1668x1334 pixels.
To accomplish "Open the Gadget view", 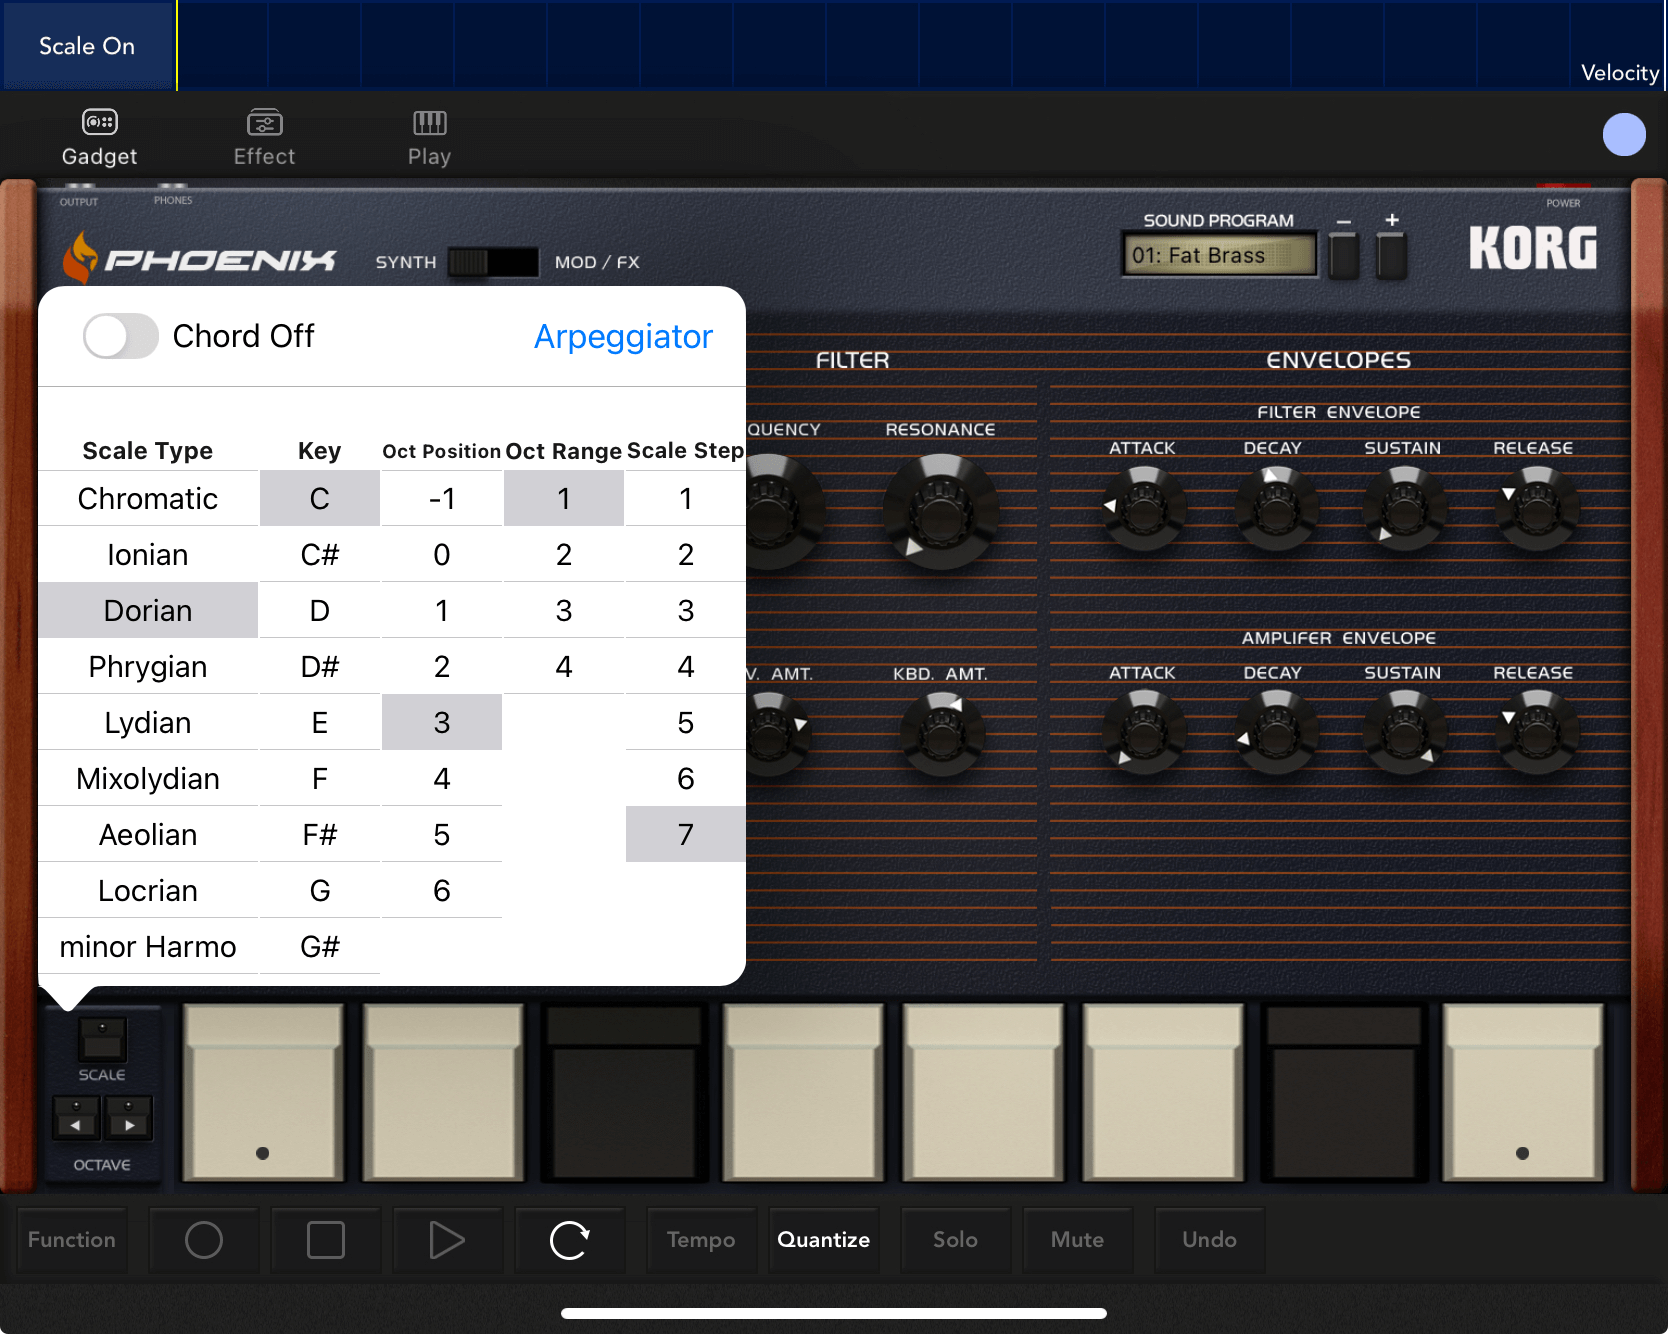I will pos(99,138).
